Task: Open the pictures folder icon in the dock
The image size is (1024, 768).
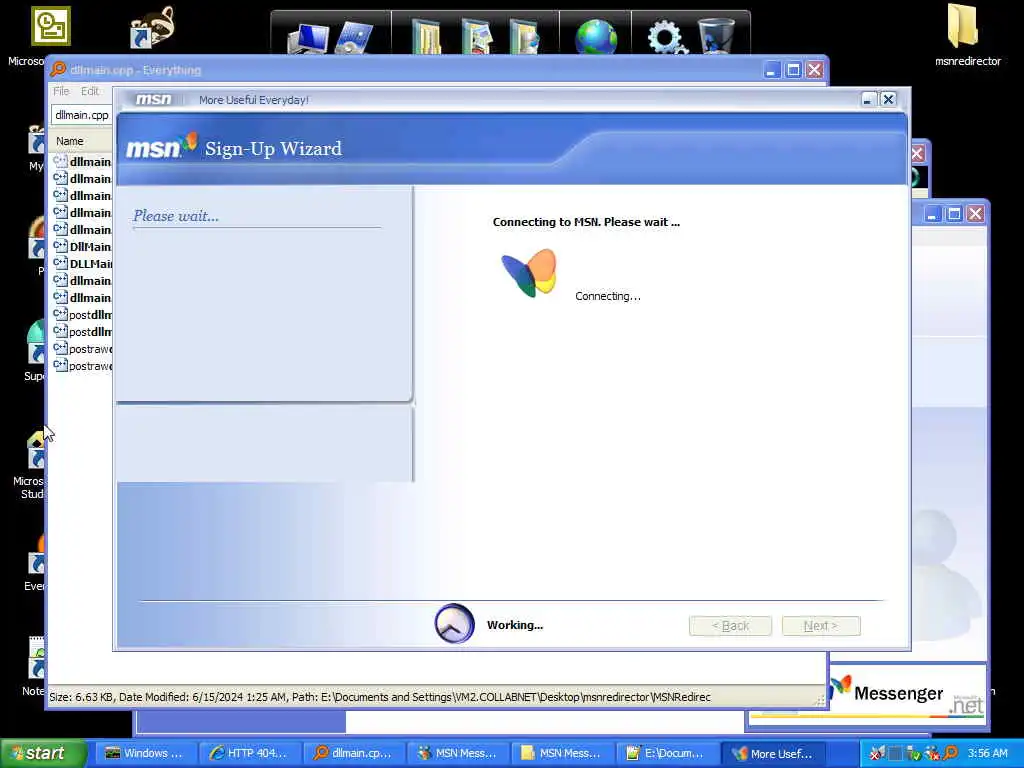Action: click(477, 37)
